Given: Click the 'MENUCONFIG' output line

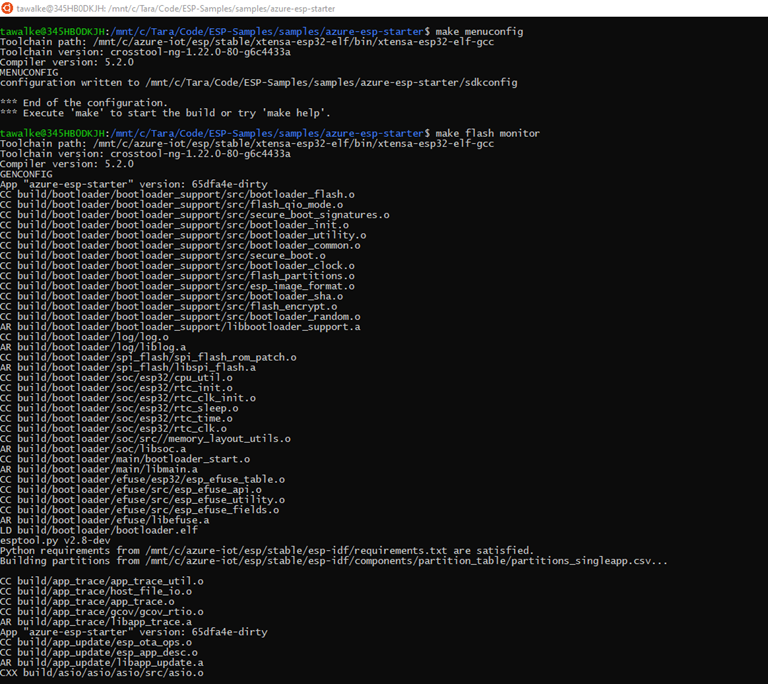Looking at the screenshot, I should 29,73.
